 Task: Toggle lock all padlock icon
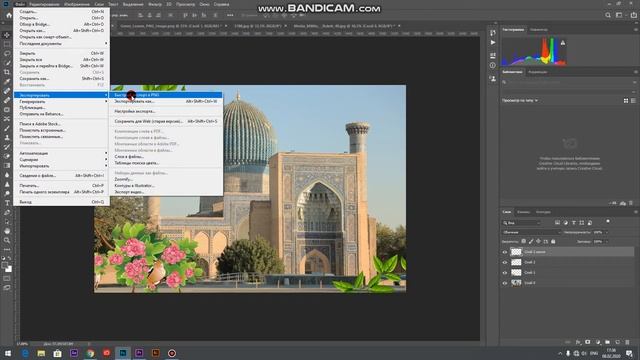coord(553,242)
